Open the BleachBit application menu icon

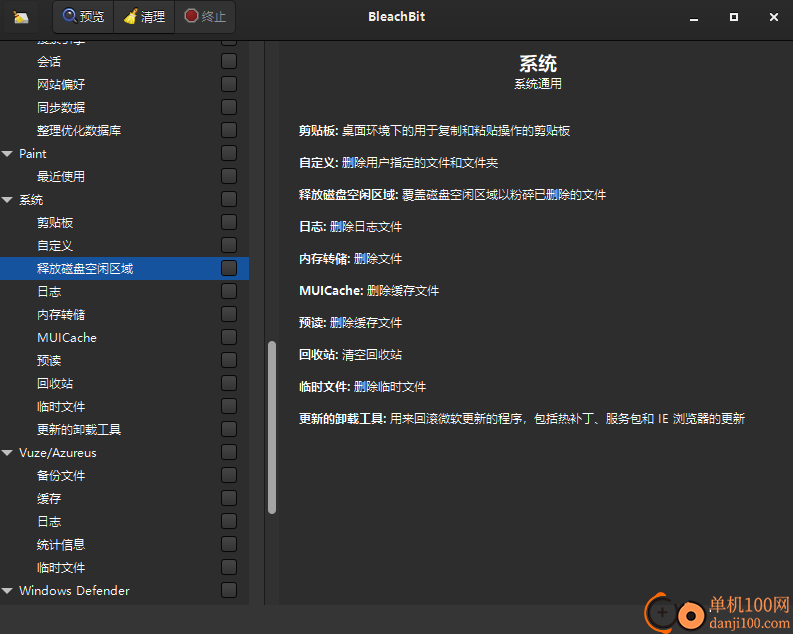21,18
